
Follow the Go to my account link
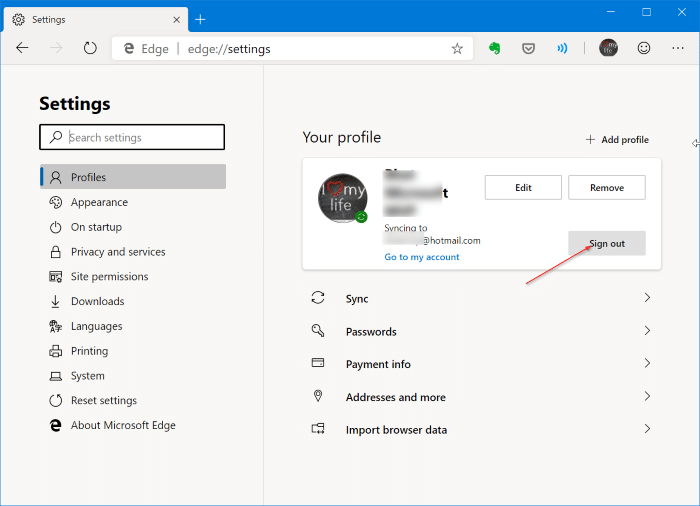click(422, 257)
